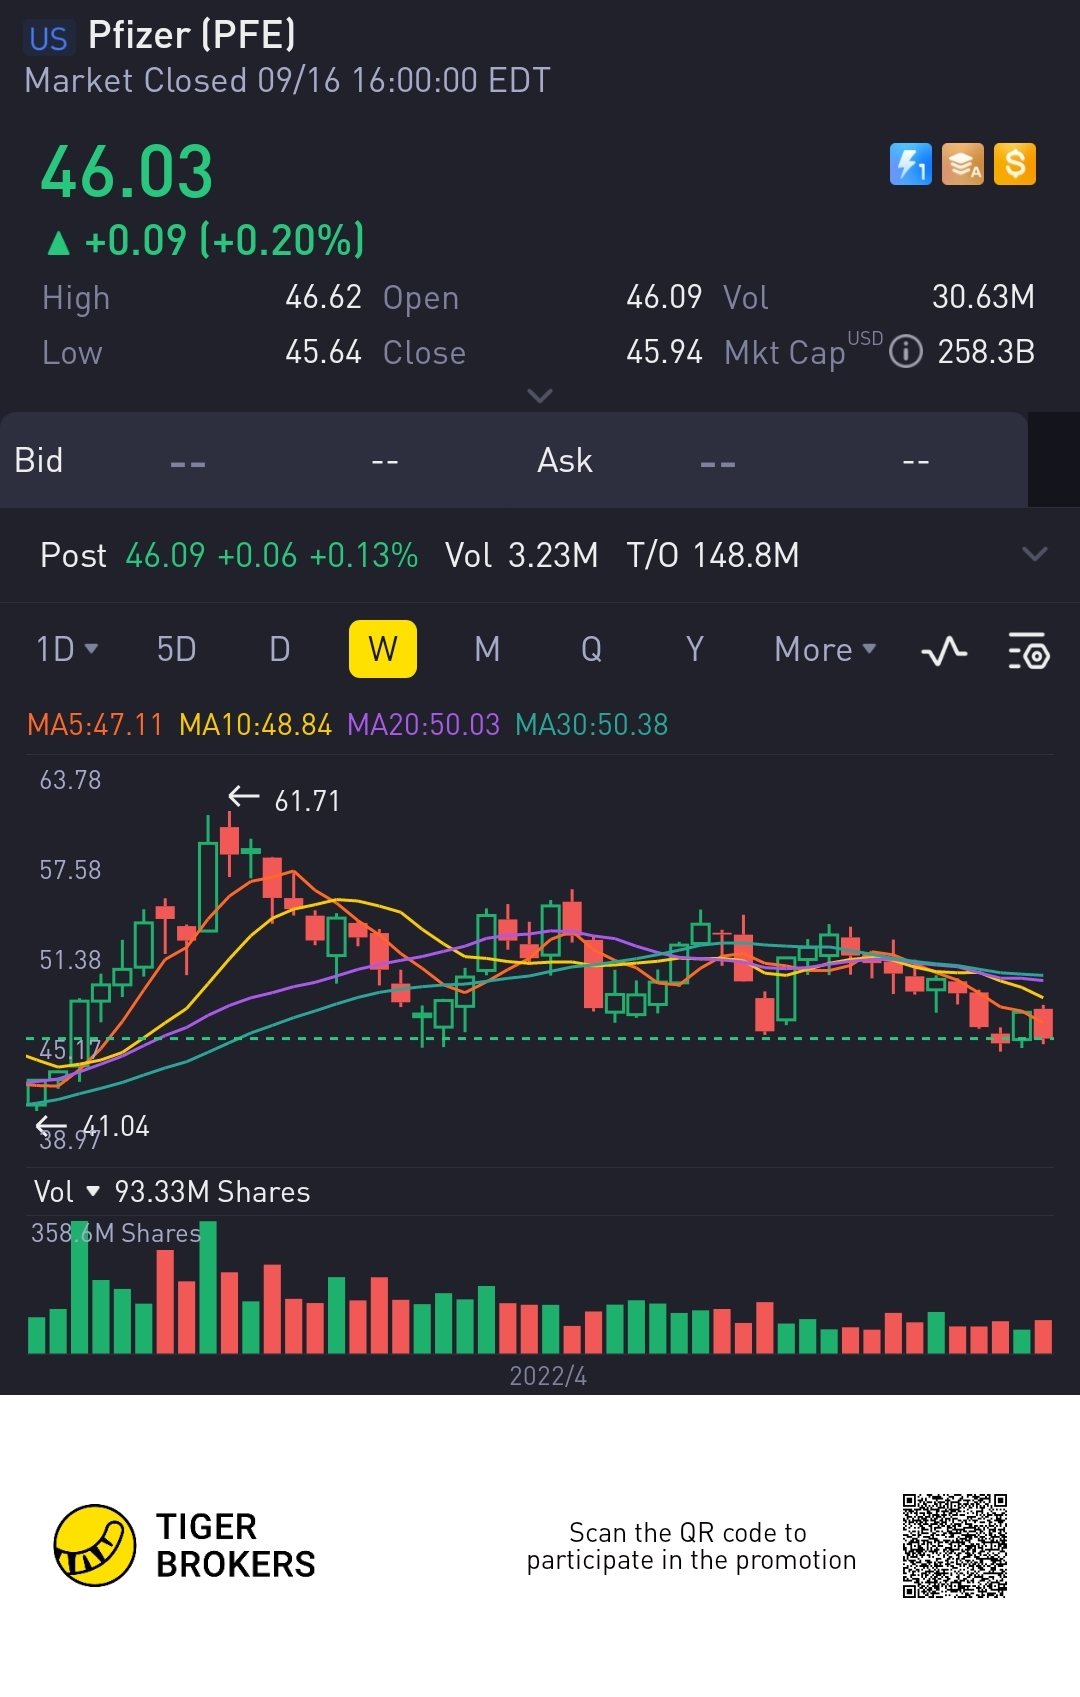Expand the quote details chevron
The height and width of the screenshot is (1697, 1080).
point(540,396)
